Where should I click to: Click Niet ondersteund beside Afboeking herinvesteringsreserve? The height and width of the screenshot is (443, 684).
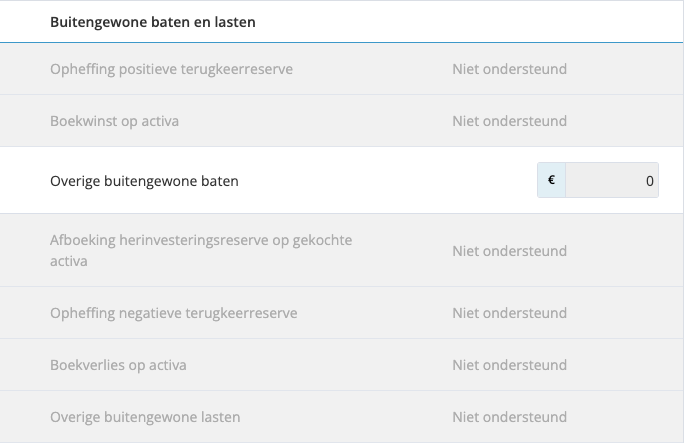coord(509,251)
